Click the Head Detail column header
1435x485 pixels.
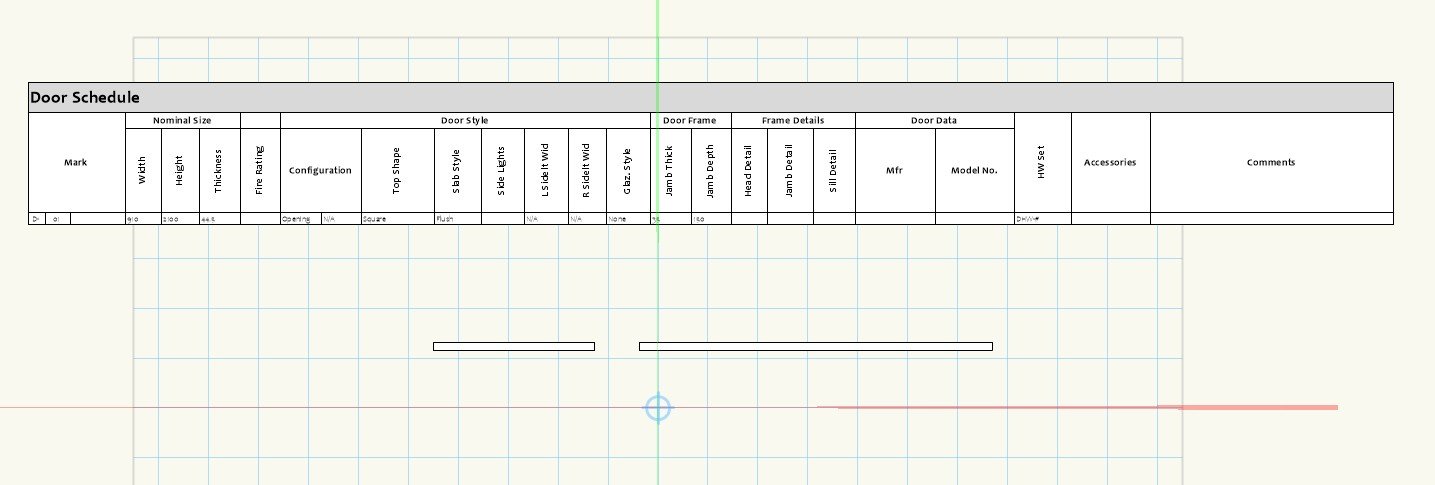coord(748,170)
